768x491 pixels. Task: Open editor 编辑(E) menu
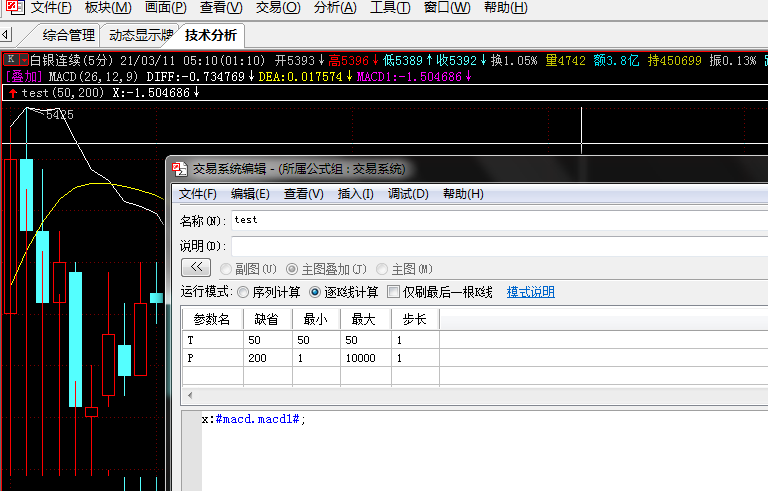tap(250, 194)
